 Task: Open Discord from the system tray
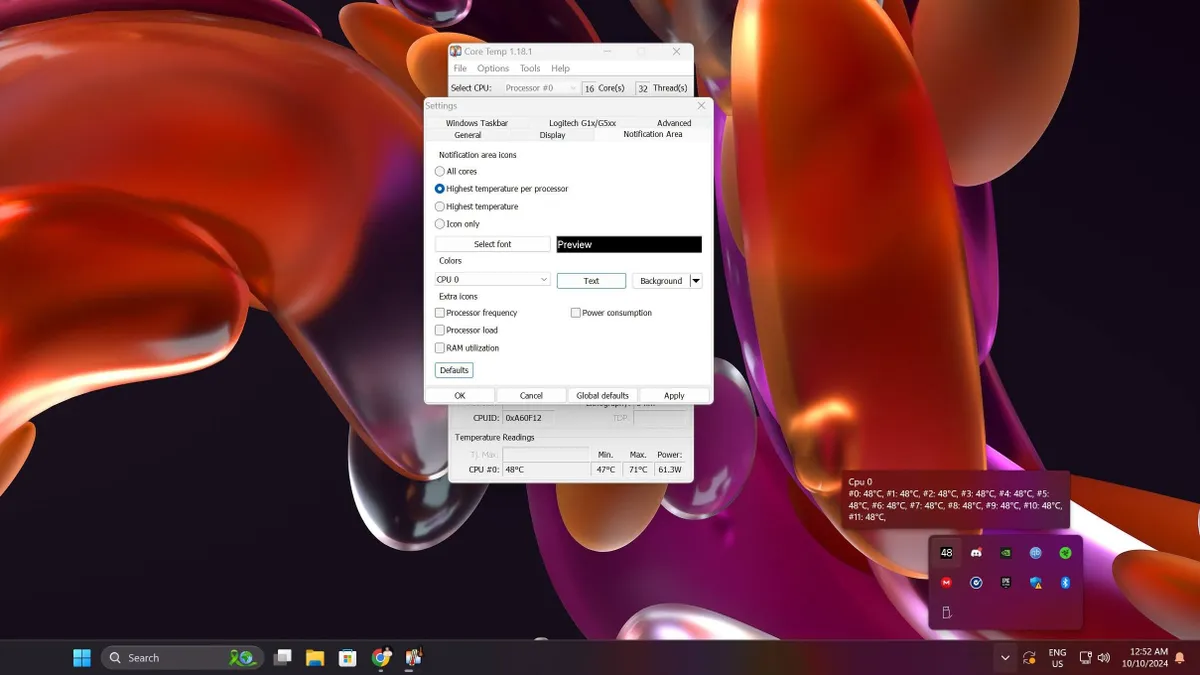[x=976, y=552]
